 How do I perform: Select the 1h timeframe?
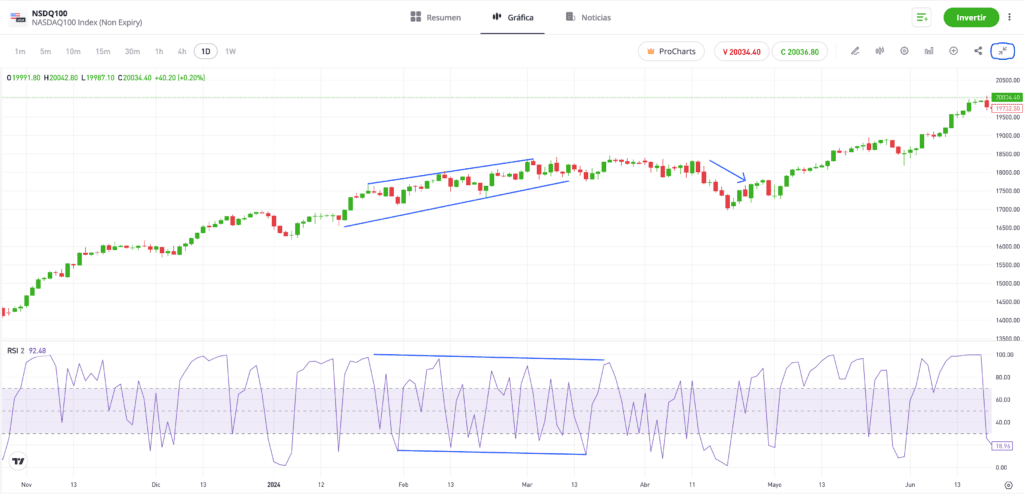(159, 51)
